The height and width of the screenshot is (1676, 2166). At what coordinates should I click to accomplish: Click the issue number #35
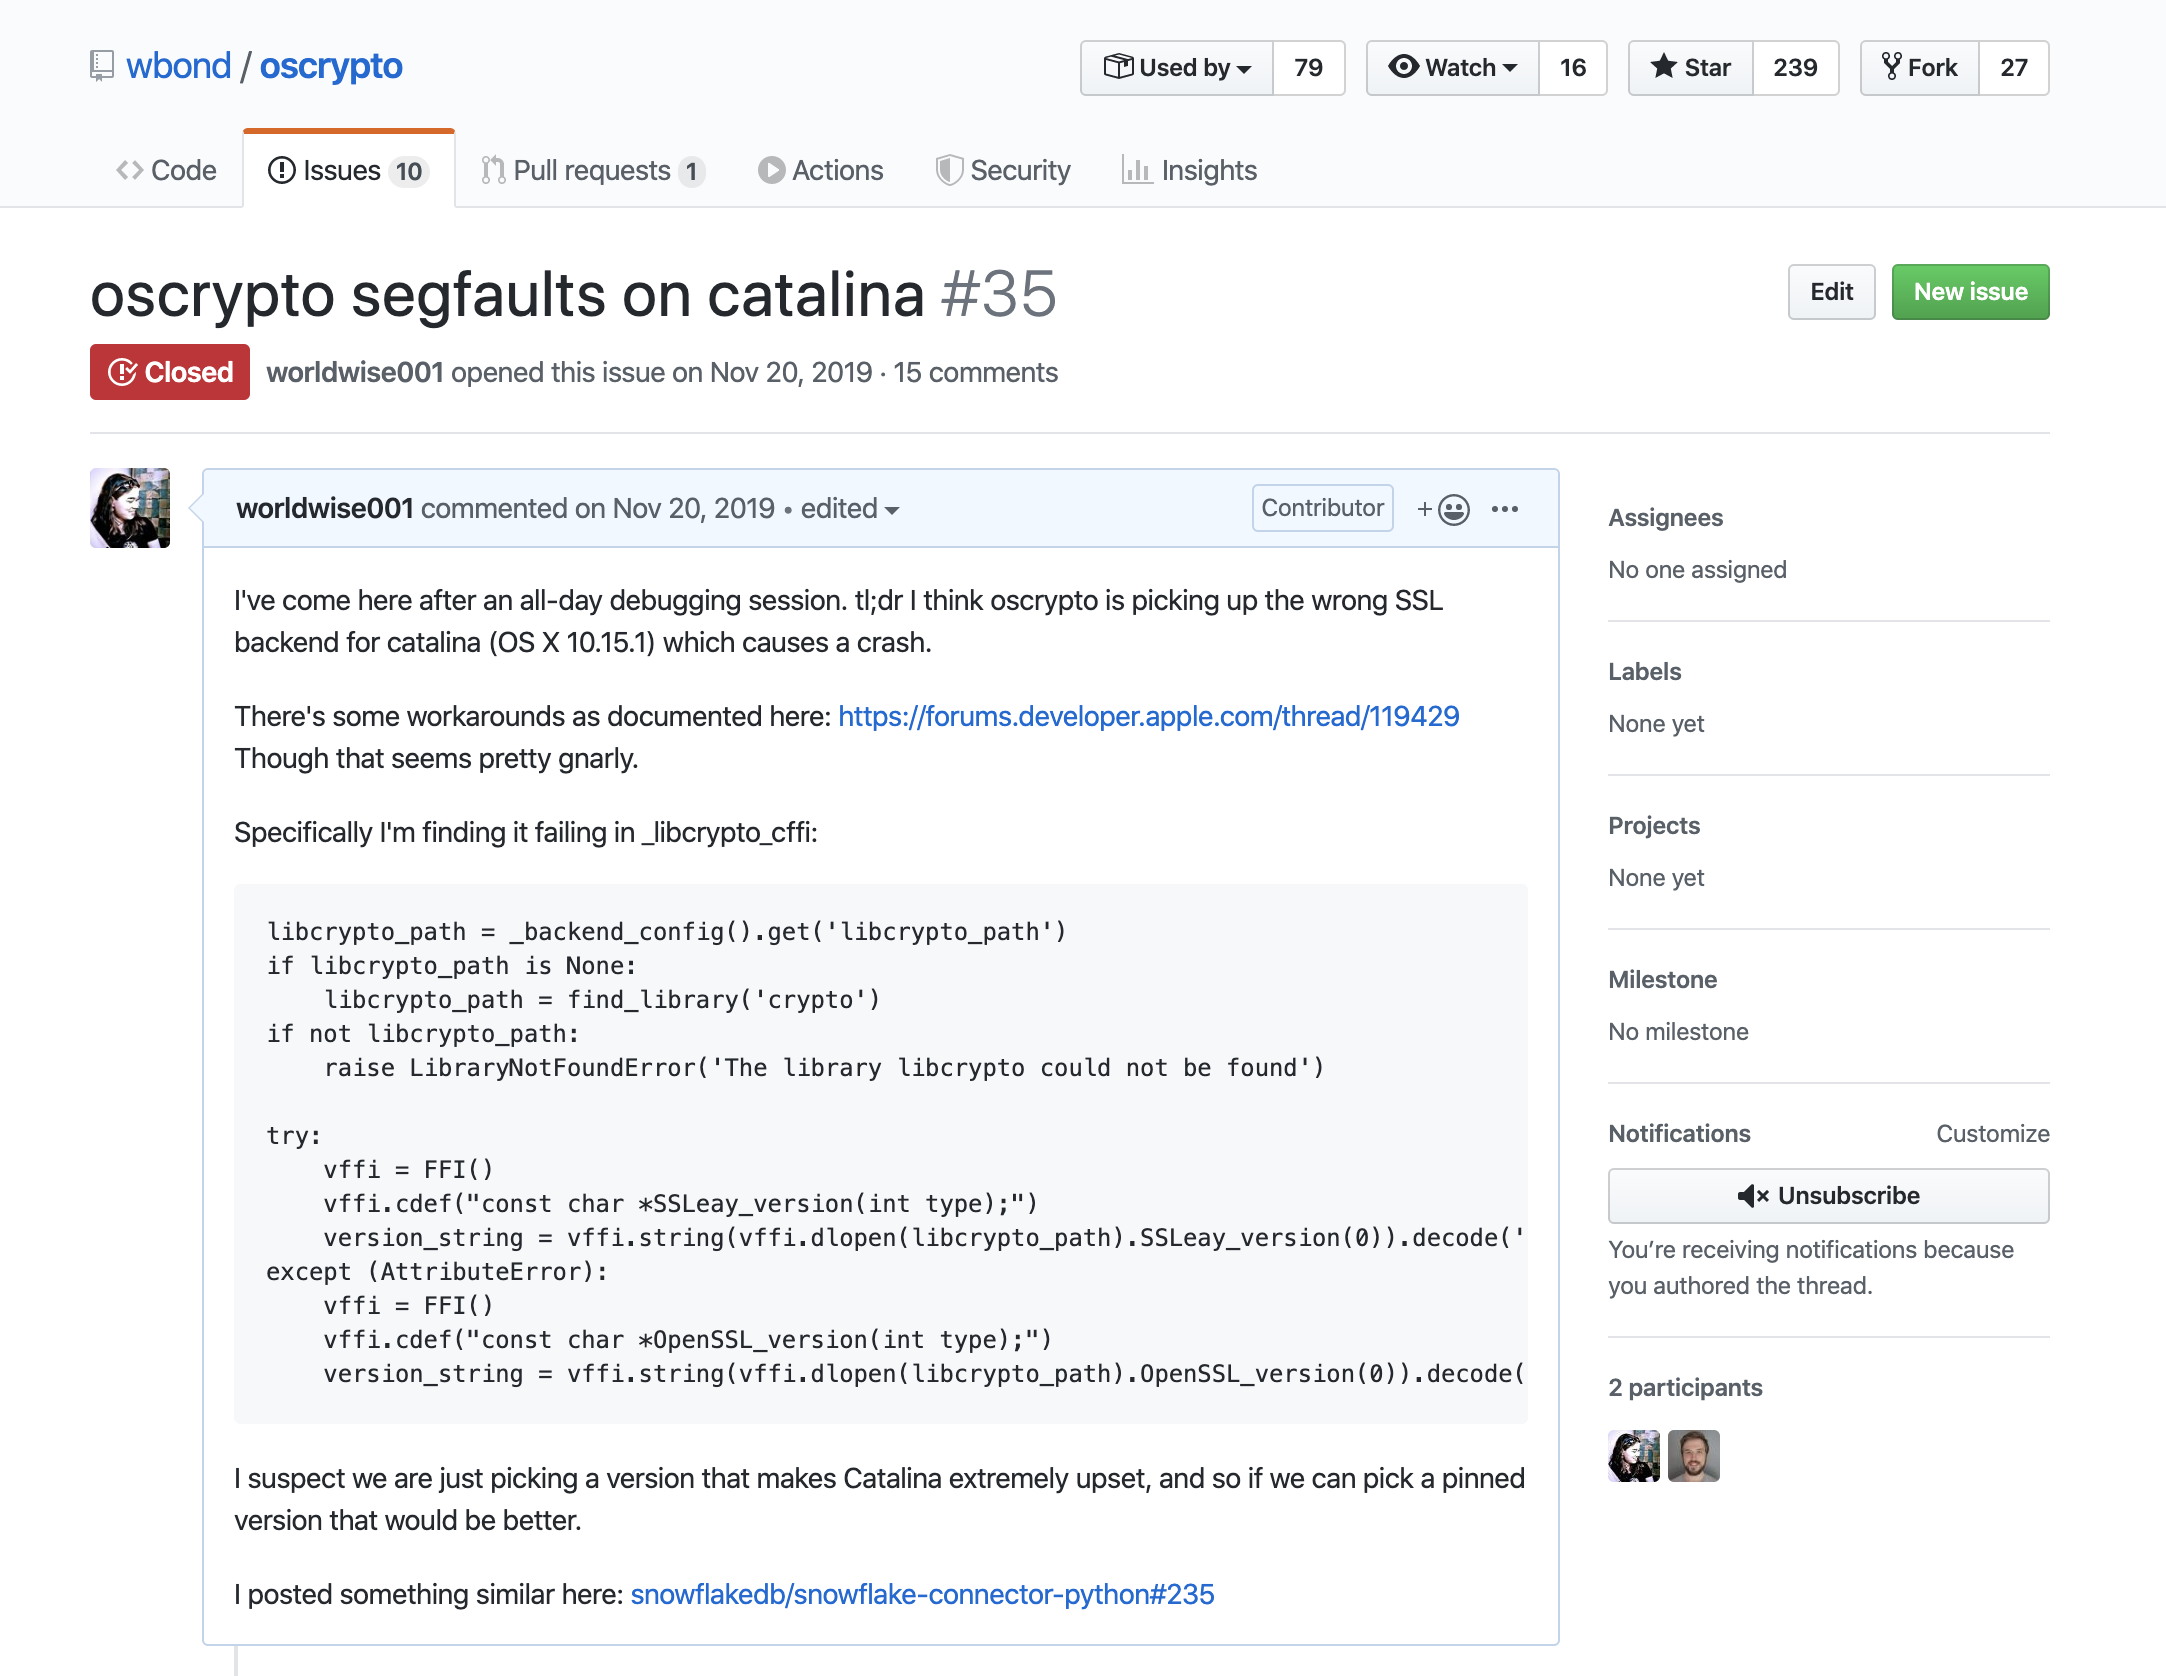pyautogui.click(x=998, y=294)
